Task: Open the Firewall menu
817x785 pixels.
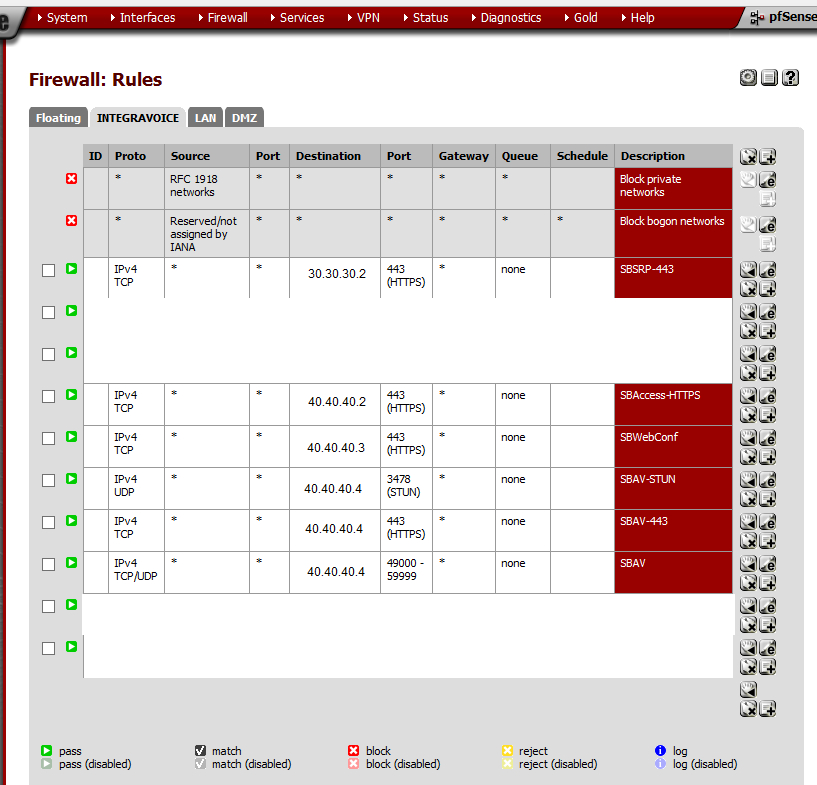Action: 223,18
